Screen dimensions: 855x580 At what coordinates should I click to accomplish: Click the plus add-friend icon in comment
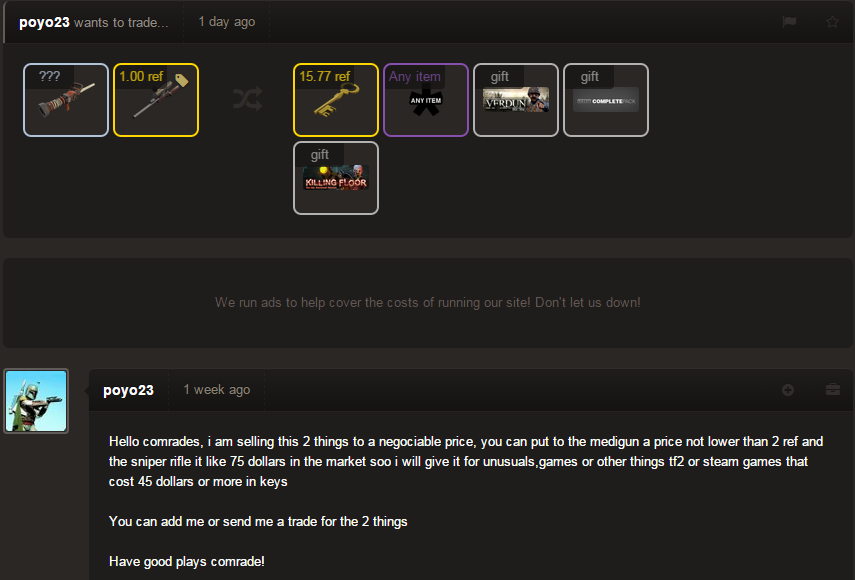pyautogui.click(x=787, y=390)
